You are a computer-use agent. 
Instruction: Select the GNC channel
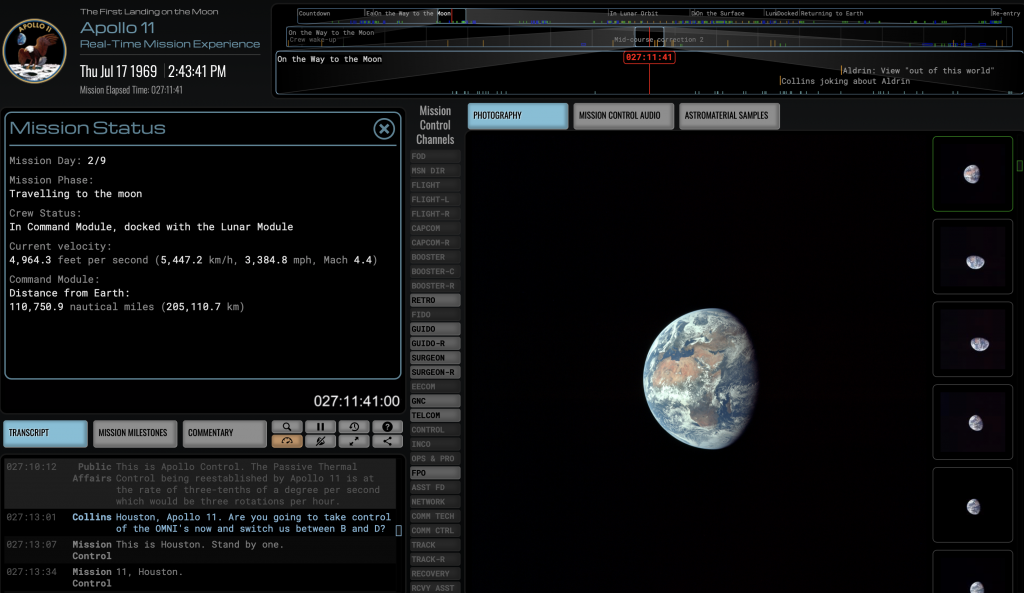435,401
